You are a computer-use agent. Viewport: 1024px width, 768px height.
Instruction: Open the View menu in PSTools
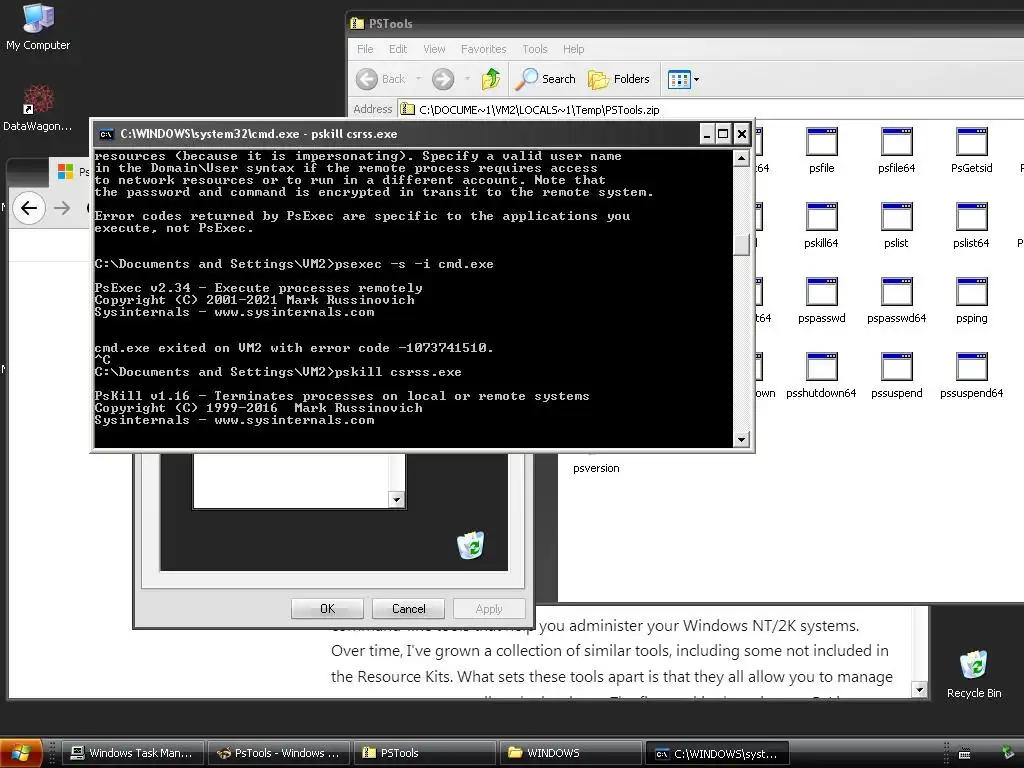pyautogui.click(x=434, y=49)
